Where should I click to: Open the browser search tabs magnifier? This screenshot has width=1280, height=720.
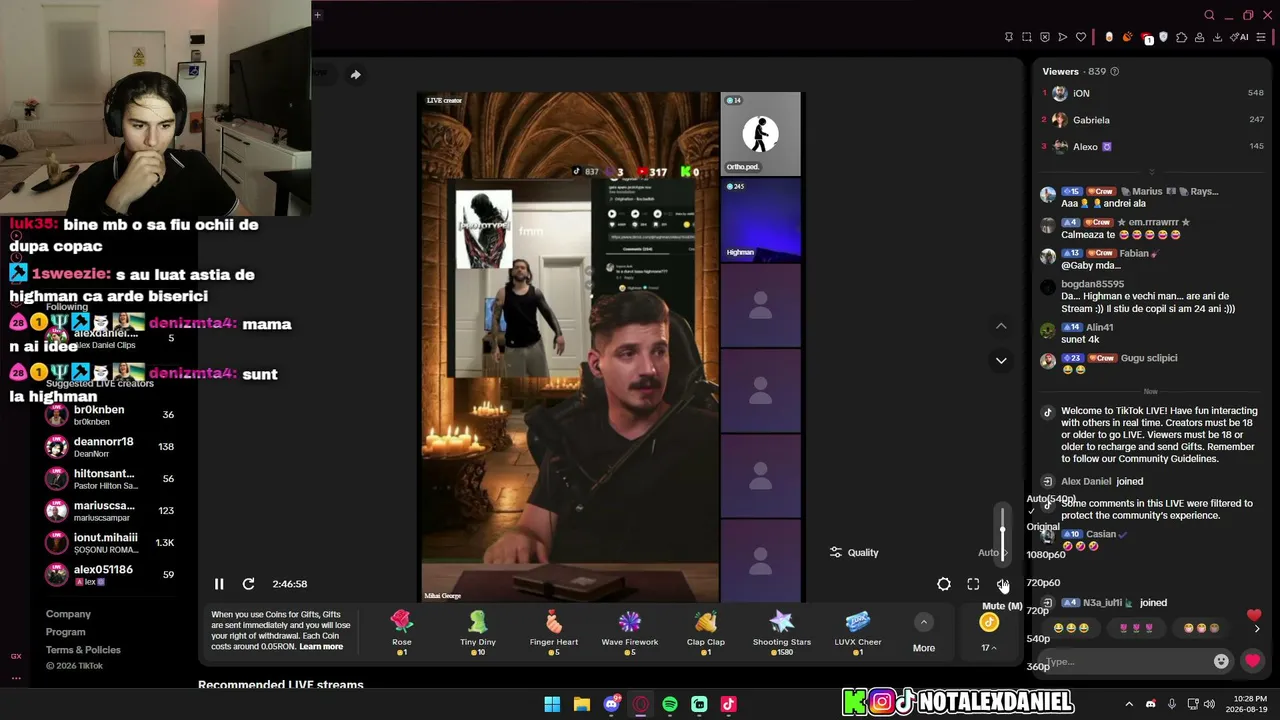(x=1209, y=15)
